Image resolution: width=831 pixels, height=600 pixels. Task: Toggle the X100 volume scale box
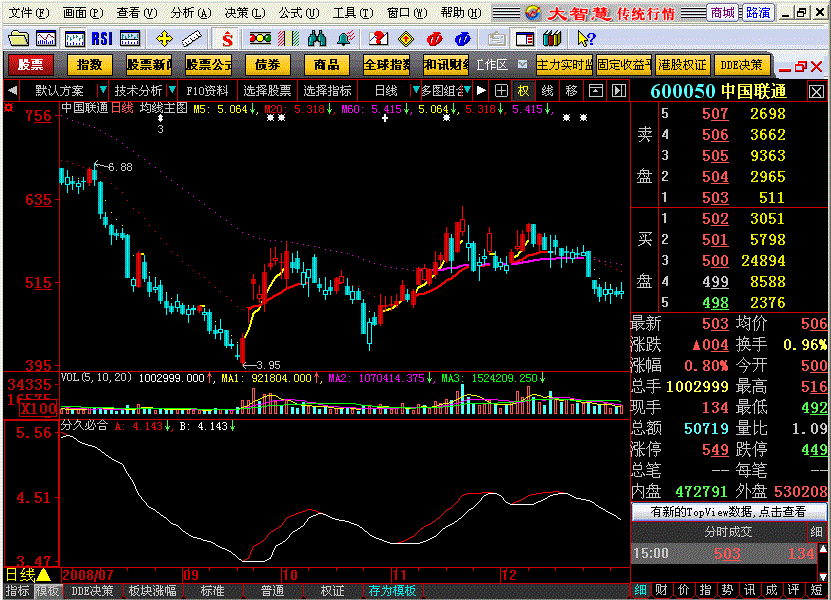click(x=38, y=409)
